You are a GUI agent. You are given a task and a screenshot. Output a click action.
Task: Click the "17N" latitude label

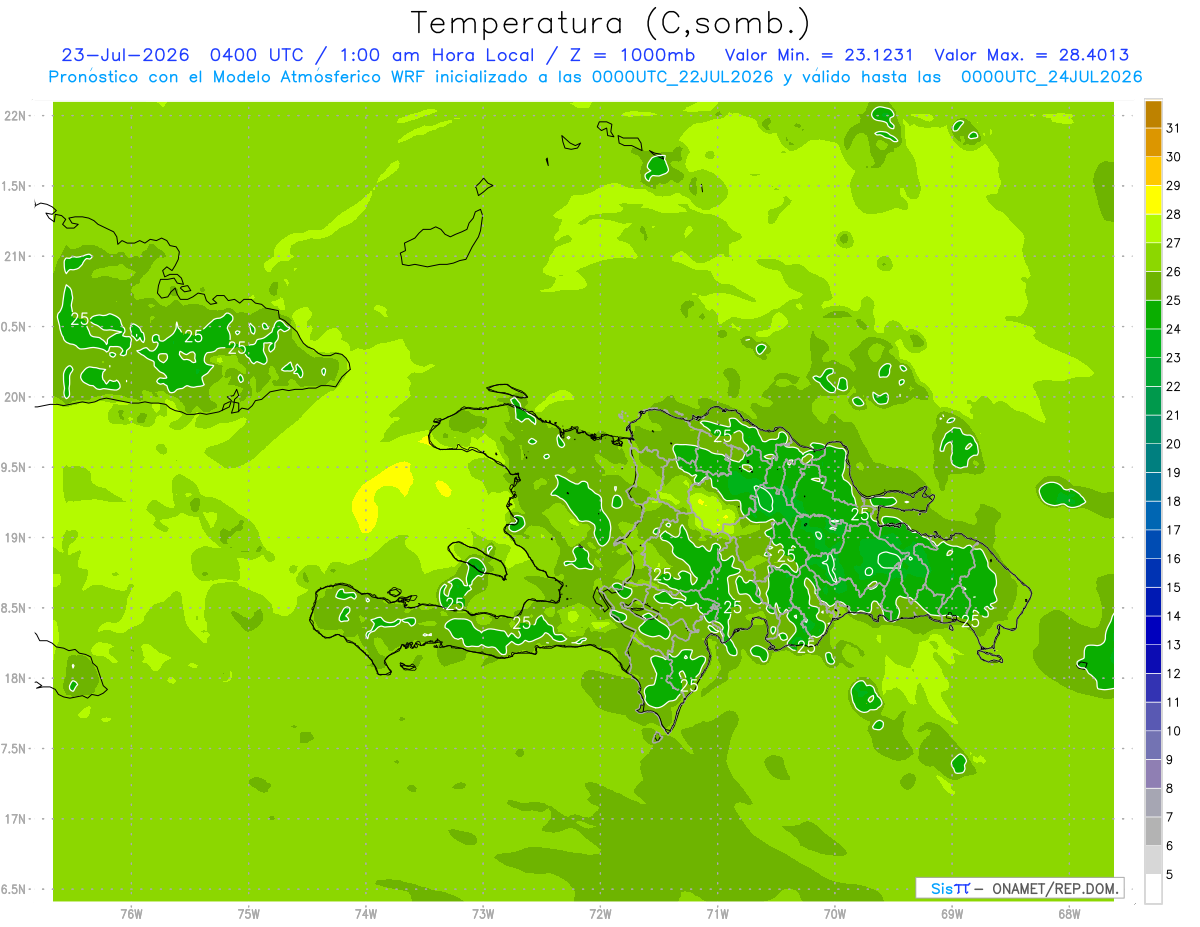(x=16, y=819)
